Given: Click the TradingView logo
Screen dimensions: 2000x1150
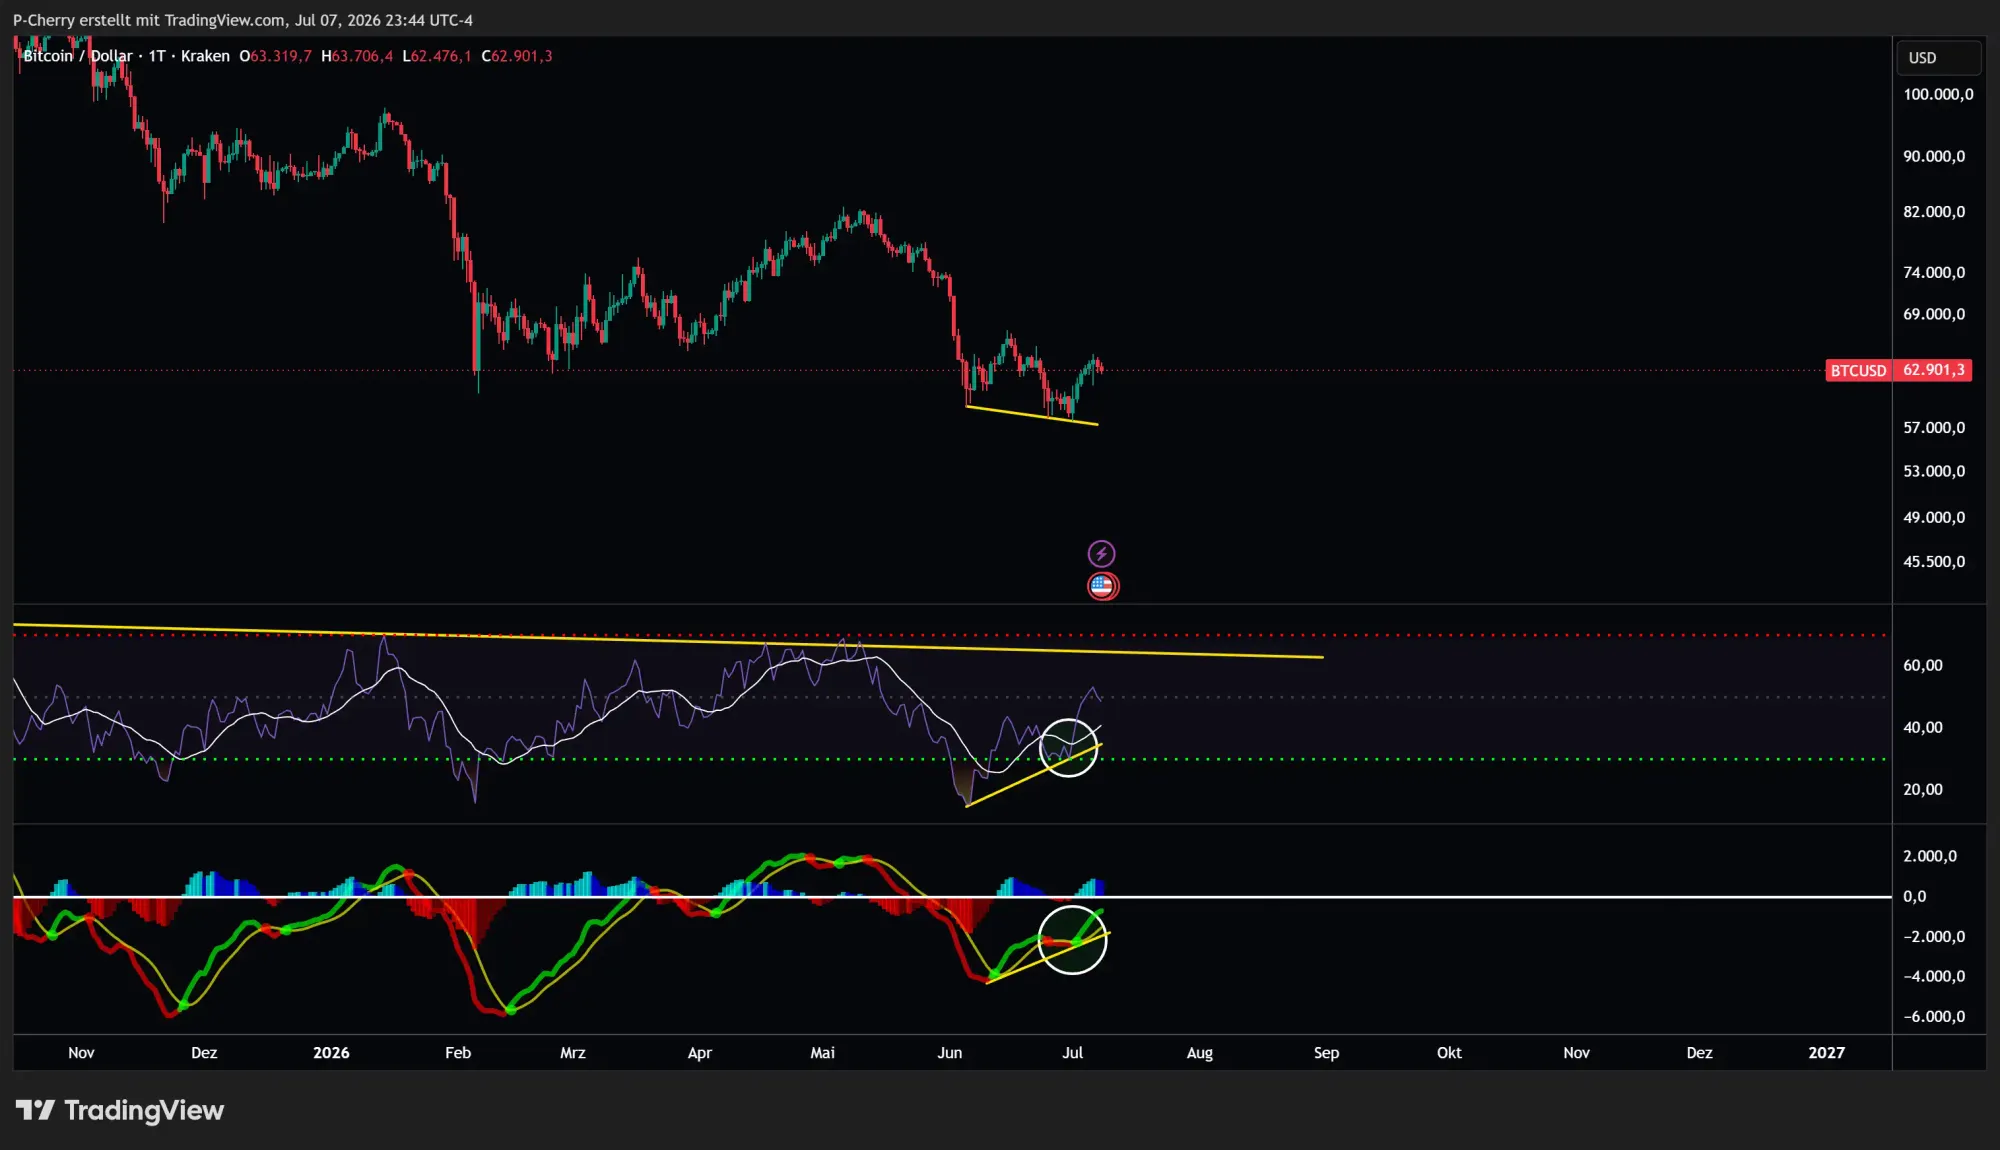Looking at the screenshot, I should (119, 1110).
